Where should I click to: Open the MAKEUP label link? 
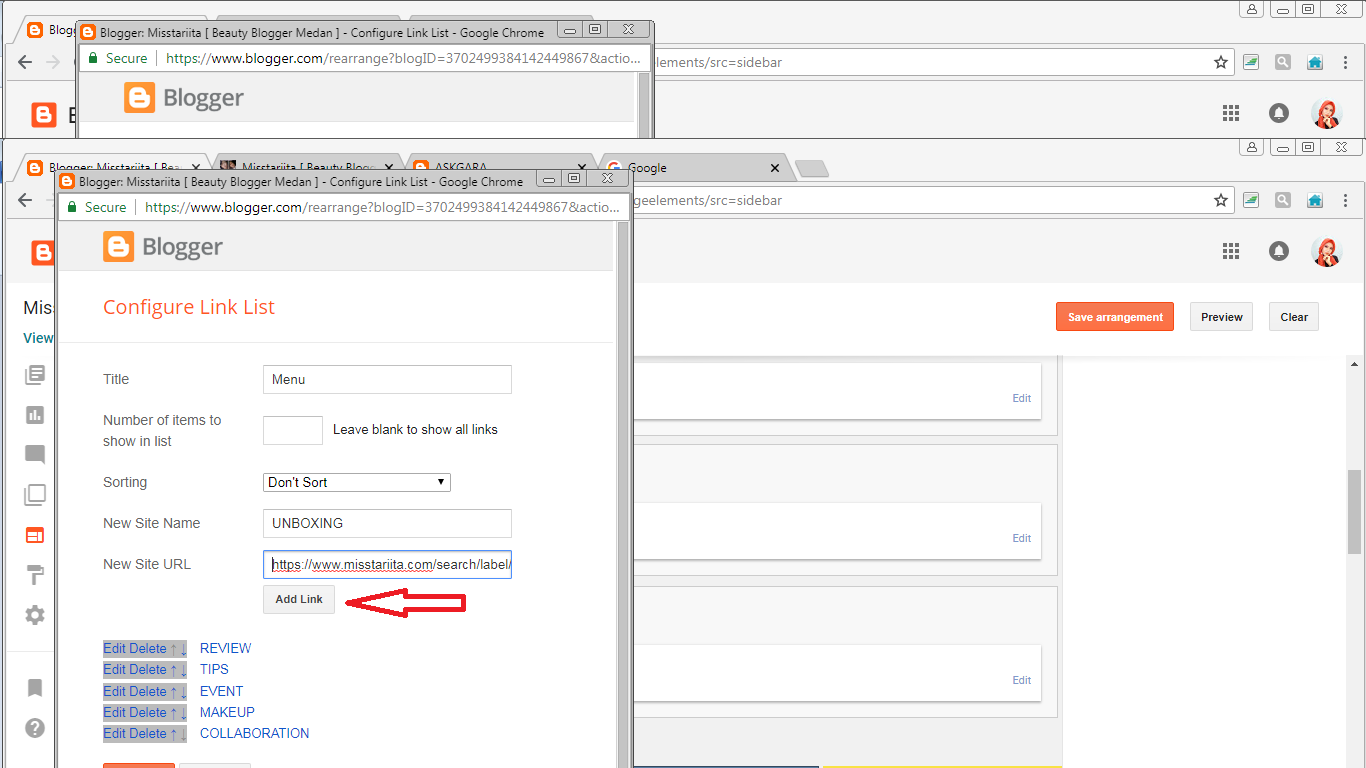pyautogui.click(x=227, y=712)
